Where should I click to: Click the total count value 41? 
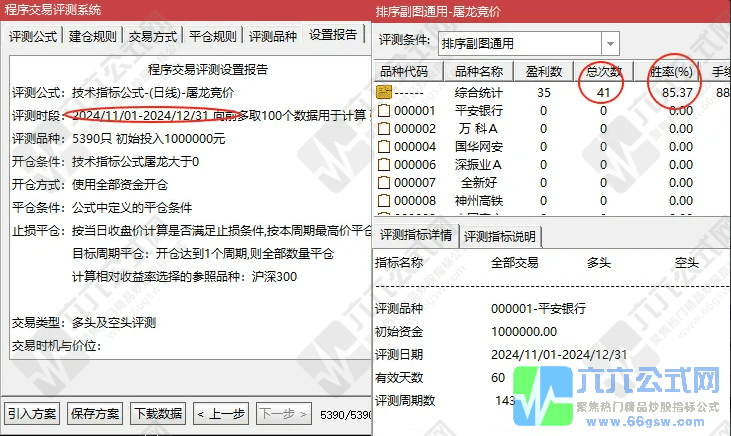point(603,92)
